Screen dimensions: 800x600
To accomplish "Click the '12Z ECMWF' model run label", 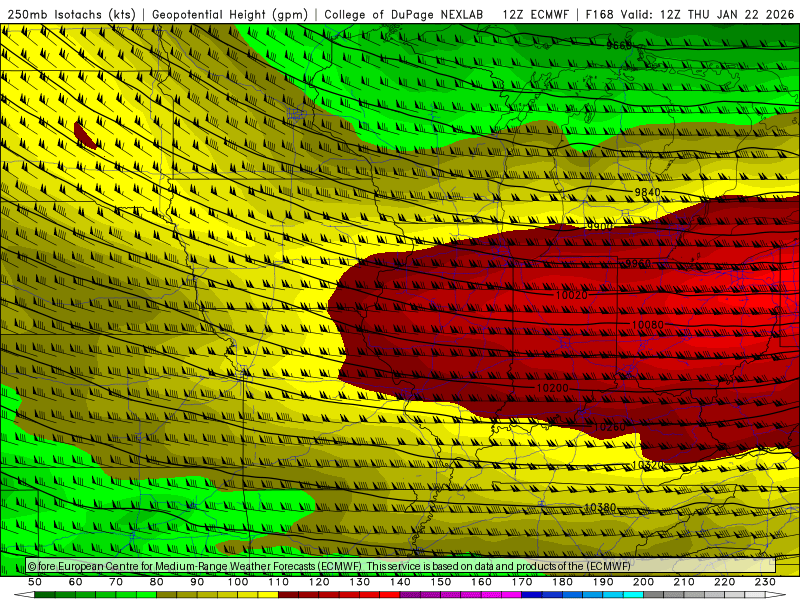I will (536, 14).
